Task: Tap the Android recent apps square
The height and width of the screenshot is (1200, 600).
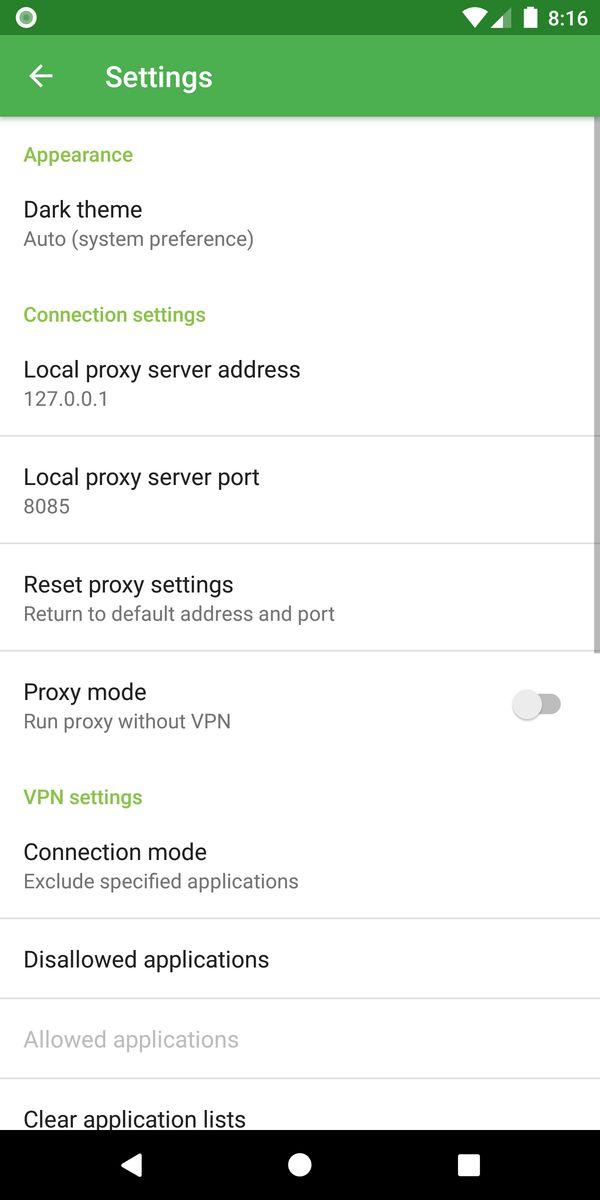Action: coord(468,1164)
